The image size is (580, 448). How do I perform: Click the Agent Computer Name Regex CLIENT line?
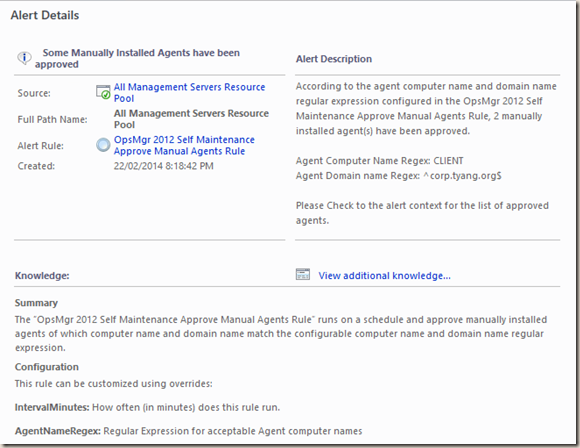click(380, 161)
